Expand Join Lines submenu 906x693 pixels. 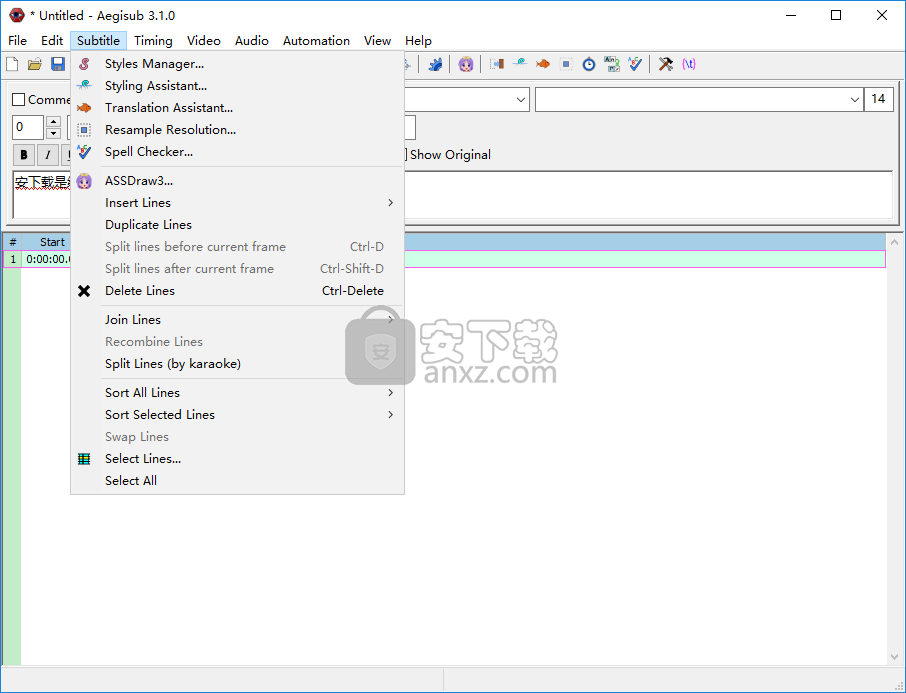(237, 320)
